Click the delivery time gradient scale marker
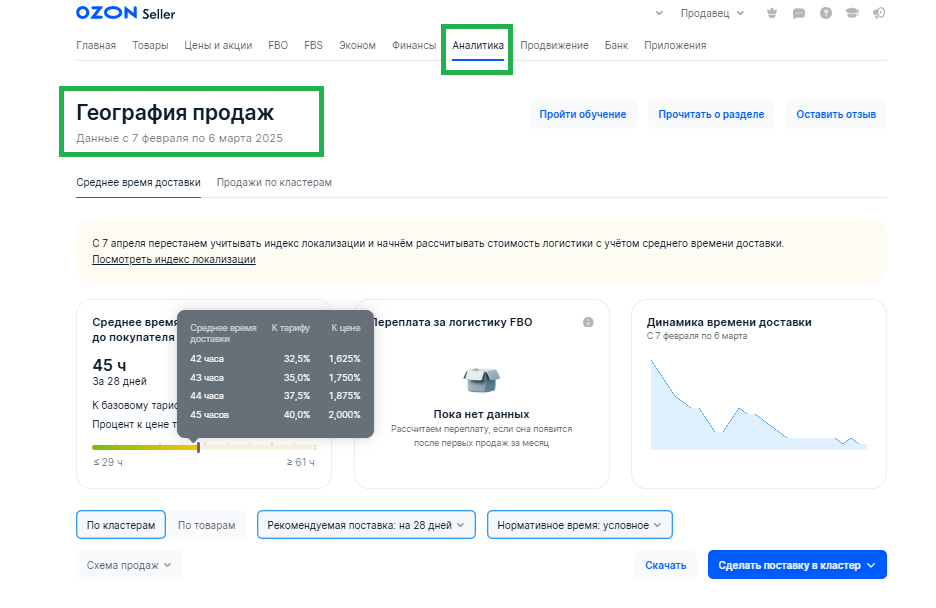Image resolution: width=936 pixels, height=608 pixels. click(198, 446)
